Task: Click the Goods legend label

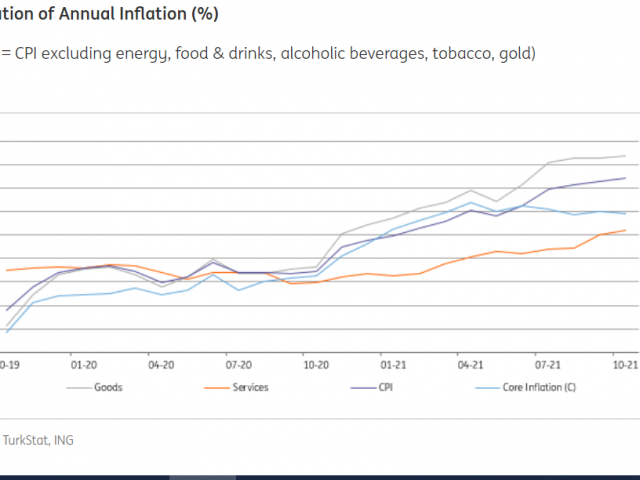Action: click(109, 387)
